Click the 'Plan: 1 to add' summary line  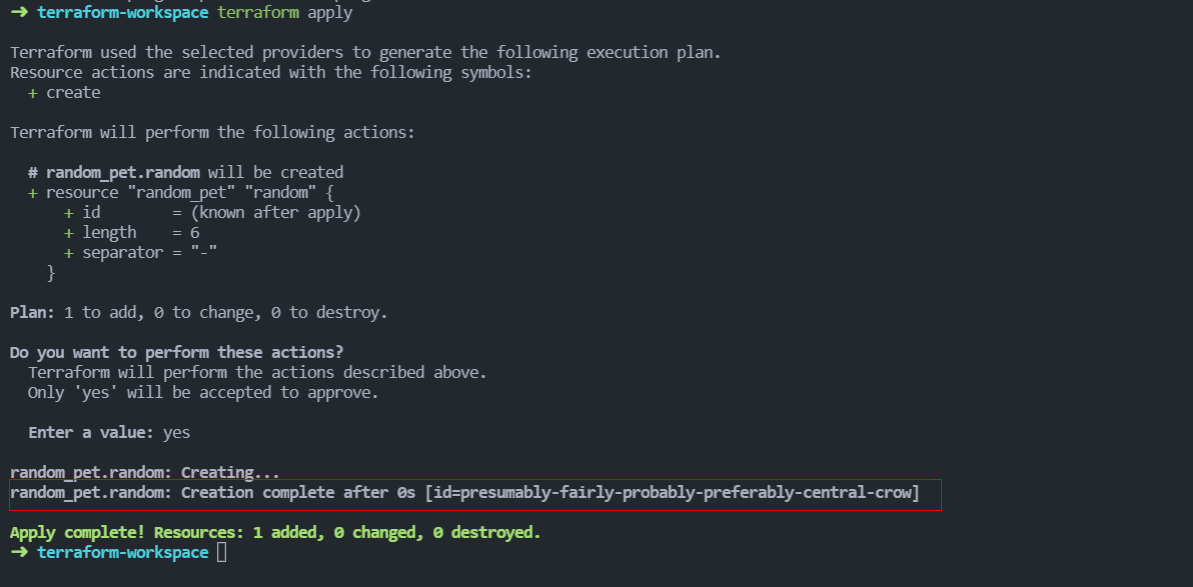pyautogui.click(x=198, y=313)
